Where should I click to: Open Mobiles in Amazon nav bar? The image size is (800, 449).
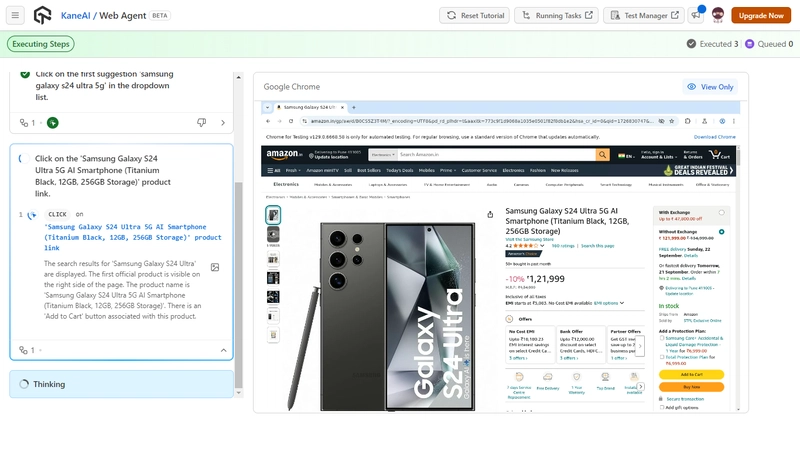point(427,170)
